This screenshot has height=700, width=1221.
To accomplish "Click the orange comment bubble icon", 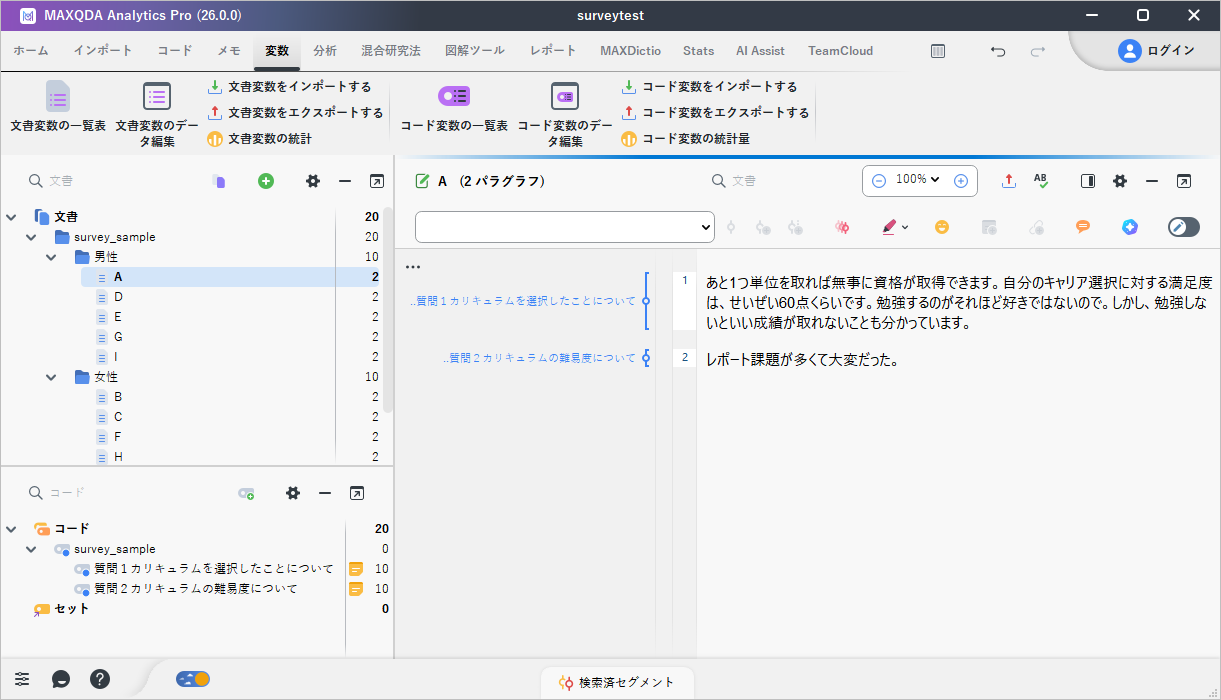I will (x=1082, y=227).
